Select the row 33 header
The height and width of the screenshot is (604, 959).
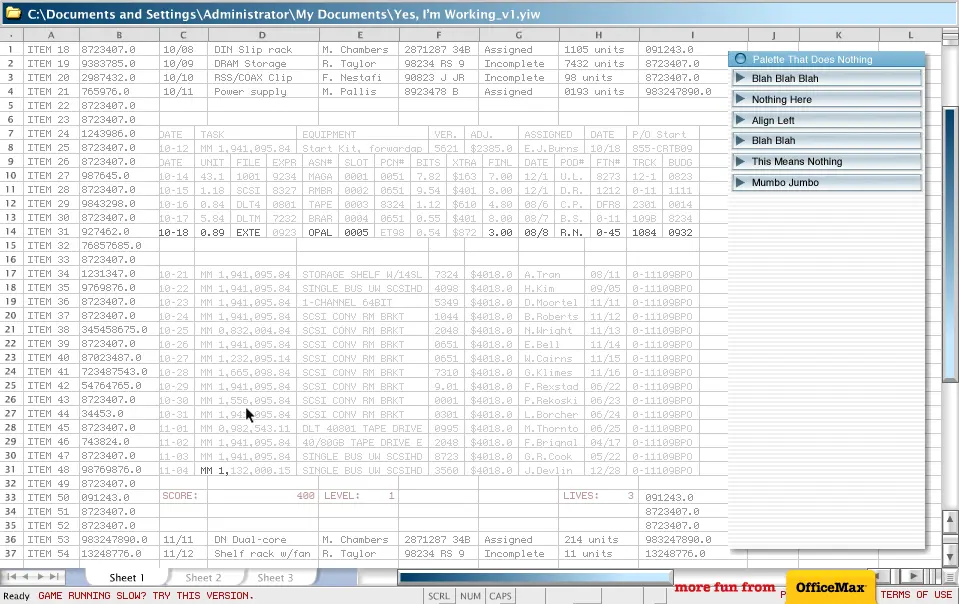tap(11, 498)
